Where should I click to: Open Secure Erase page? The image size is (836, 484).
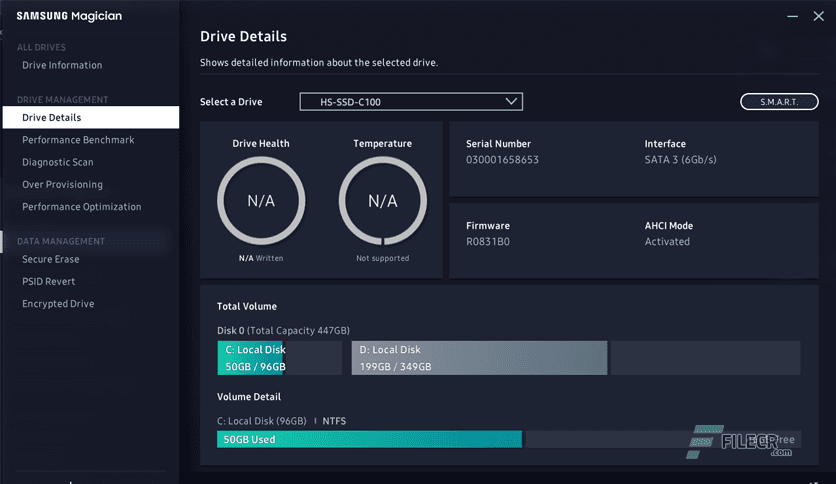pyautogui.click(x=51, y=259)
